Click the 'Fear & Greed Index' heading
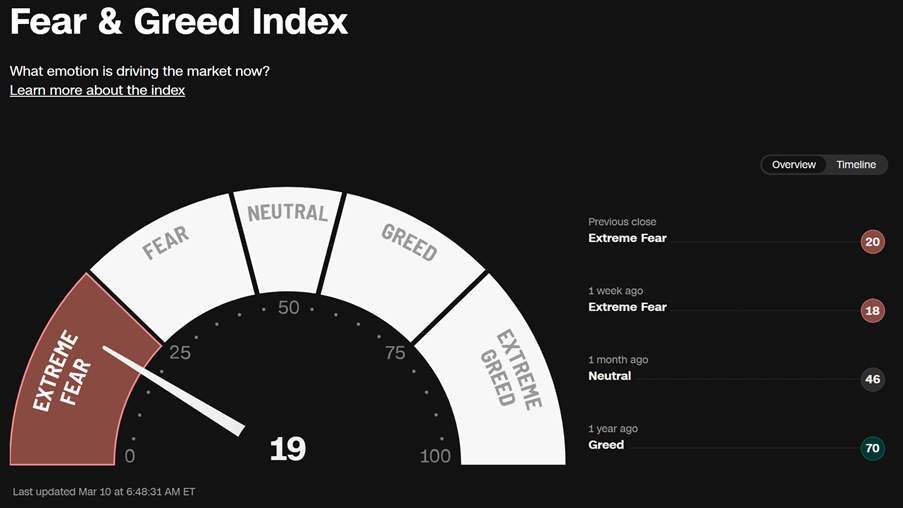903x508 pixels. point(179,21)
